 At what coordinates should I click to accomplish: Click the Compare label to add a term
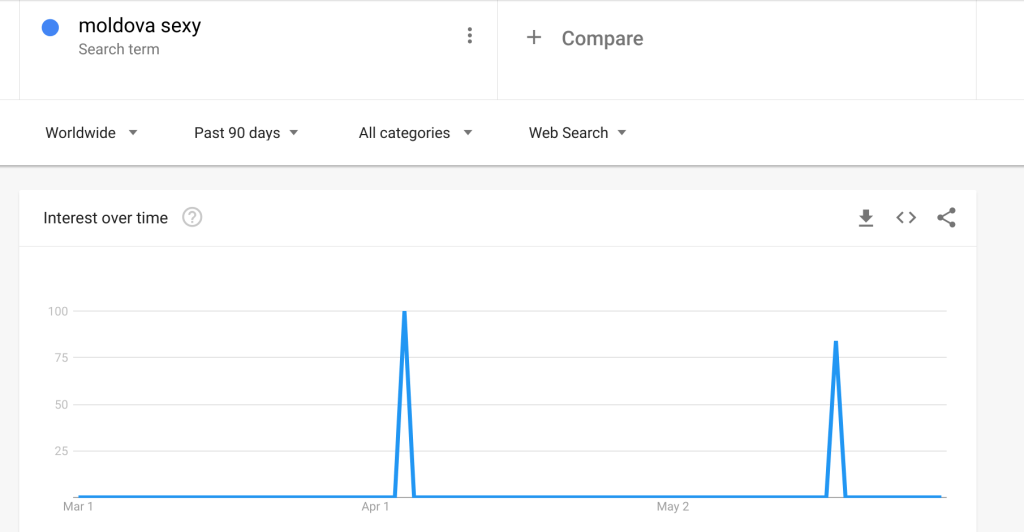[602, 39]
